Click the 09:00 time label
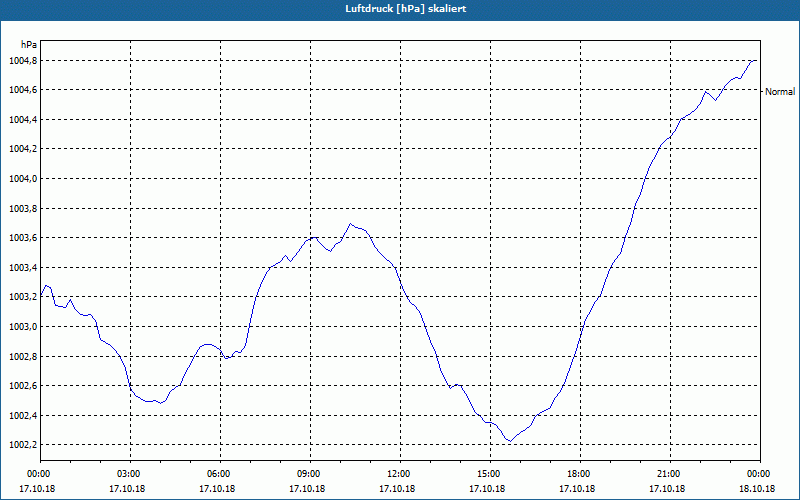Image resolution: width=800 pixels, height=500 pixels. coord(310,474)
